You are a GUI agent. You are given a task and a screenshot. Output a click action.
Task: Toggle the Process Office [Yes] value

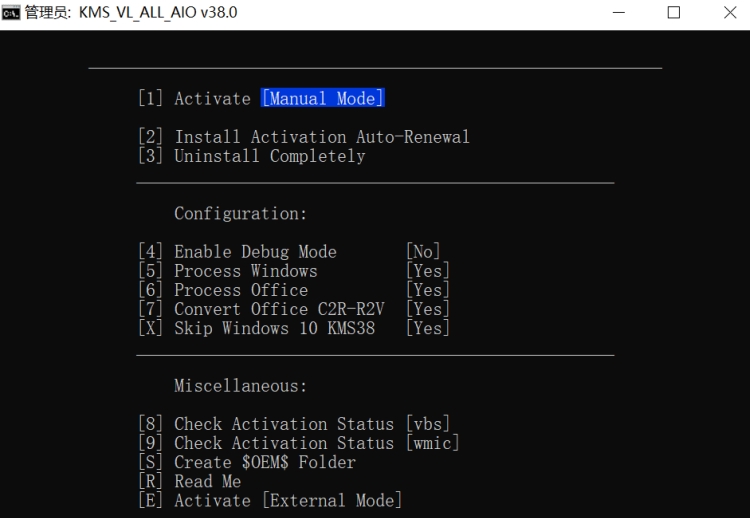427,290
